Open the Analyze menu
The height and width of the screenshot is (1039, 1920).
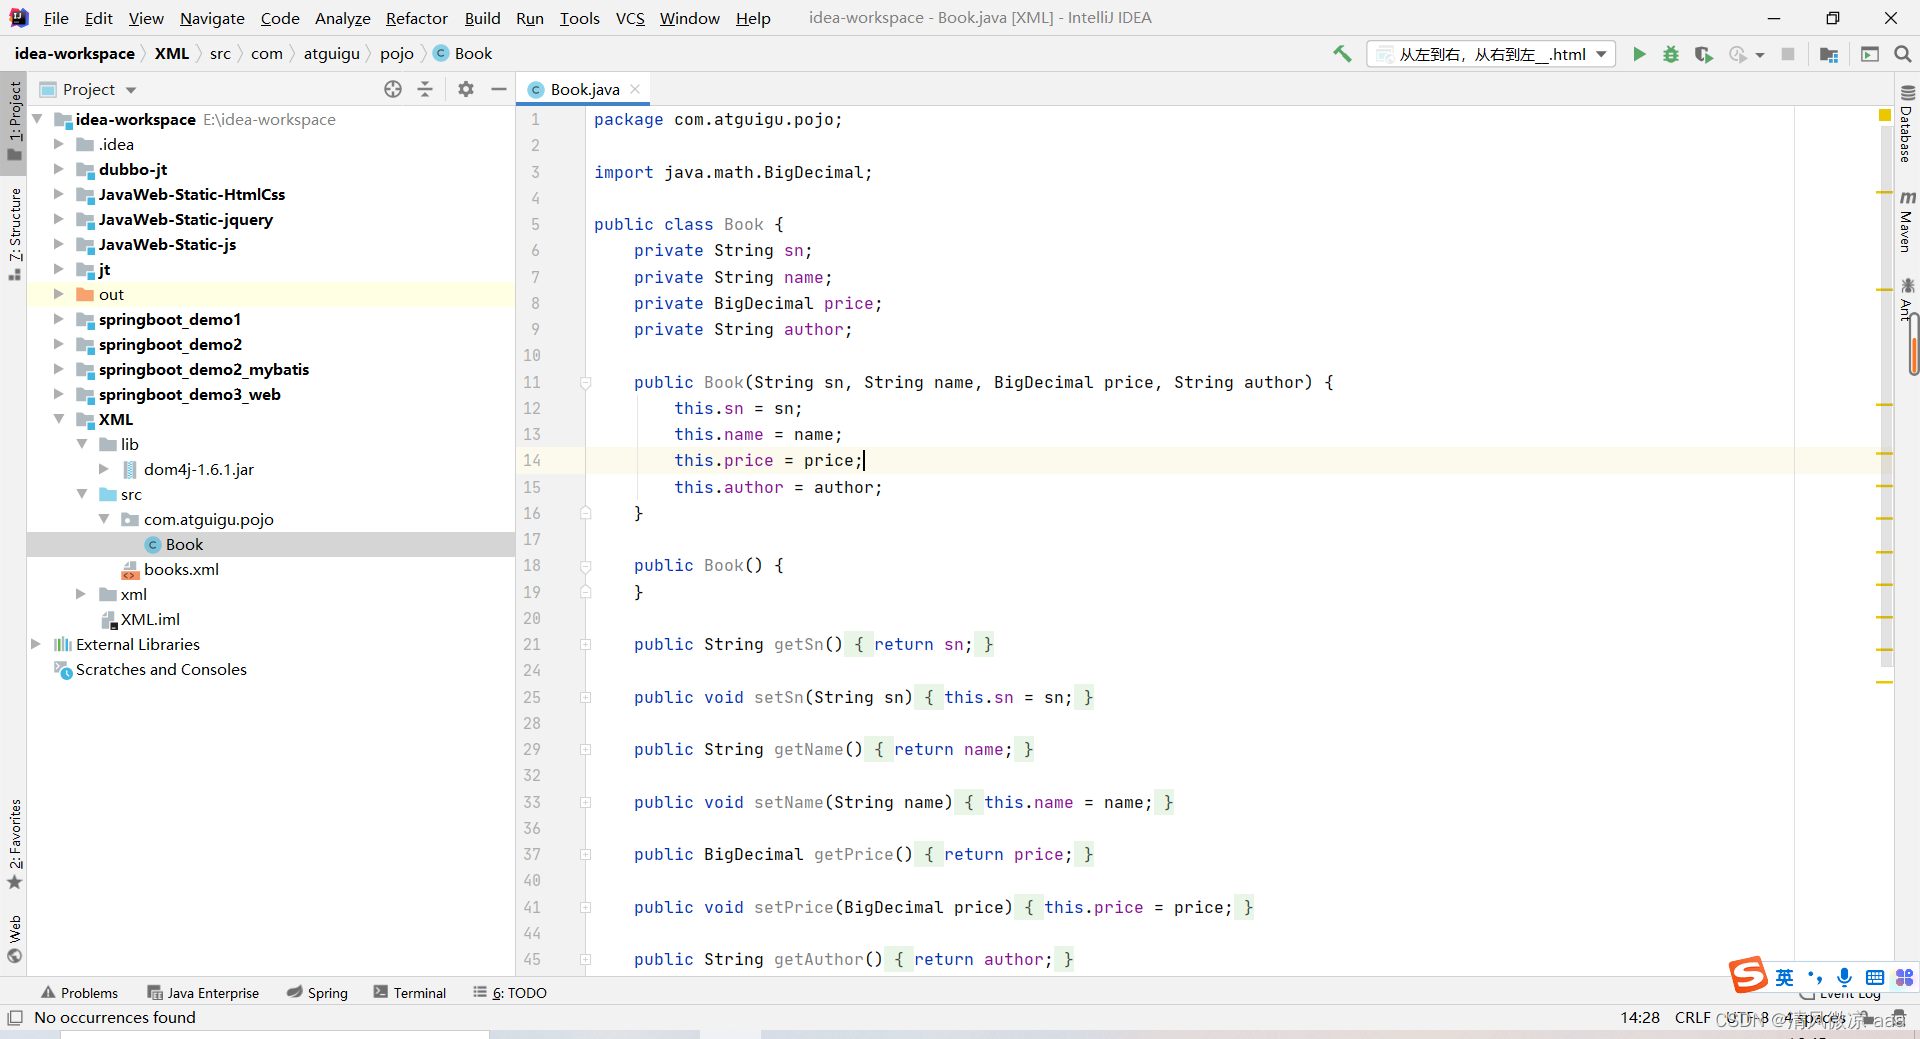click(x=343, y=18)
